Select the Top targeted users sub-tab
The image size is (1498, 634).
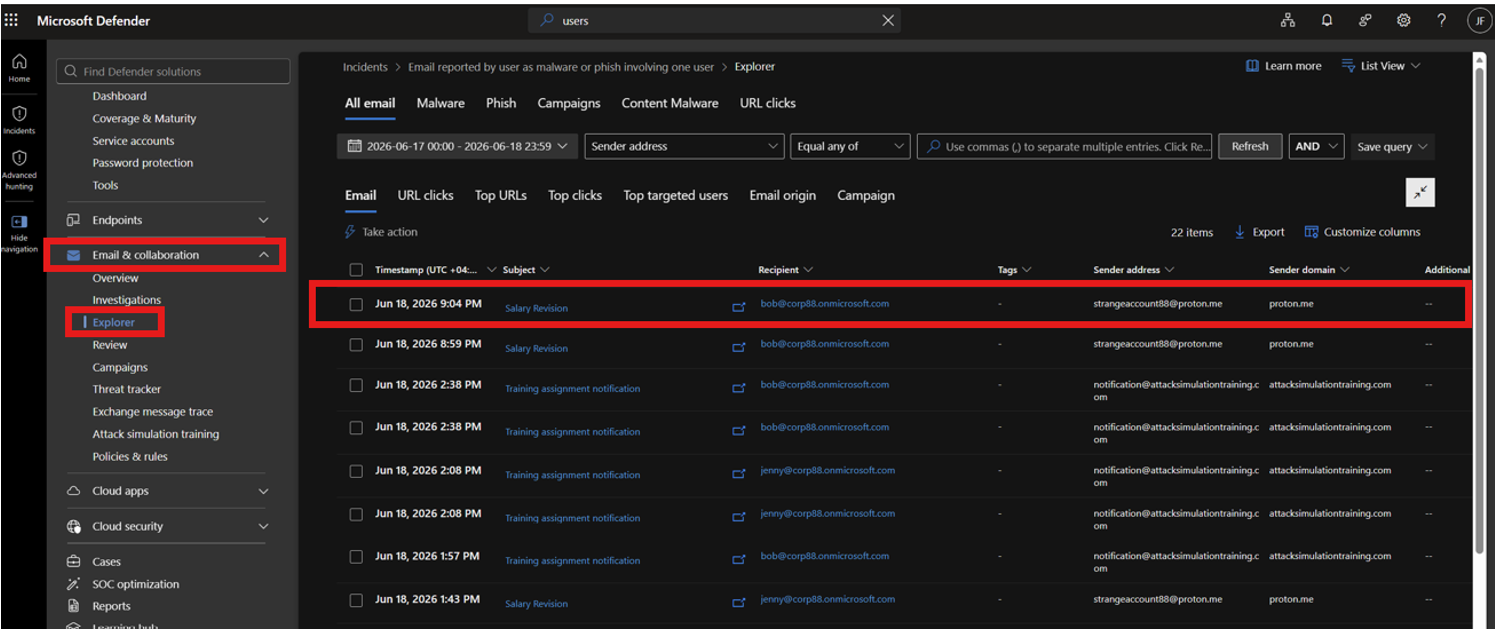pos(676,195)
